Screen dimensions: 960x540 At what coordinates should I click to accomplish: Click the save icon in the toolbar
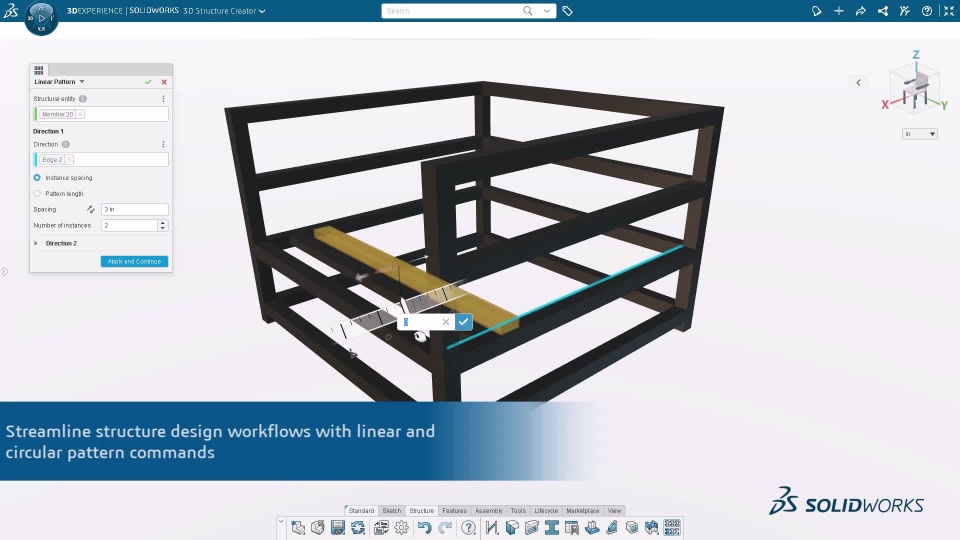click(x=338, y=527)
